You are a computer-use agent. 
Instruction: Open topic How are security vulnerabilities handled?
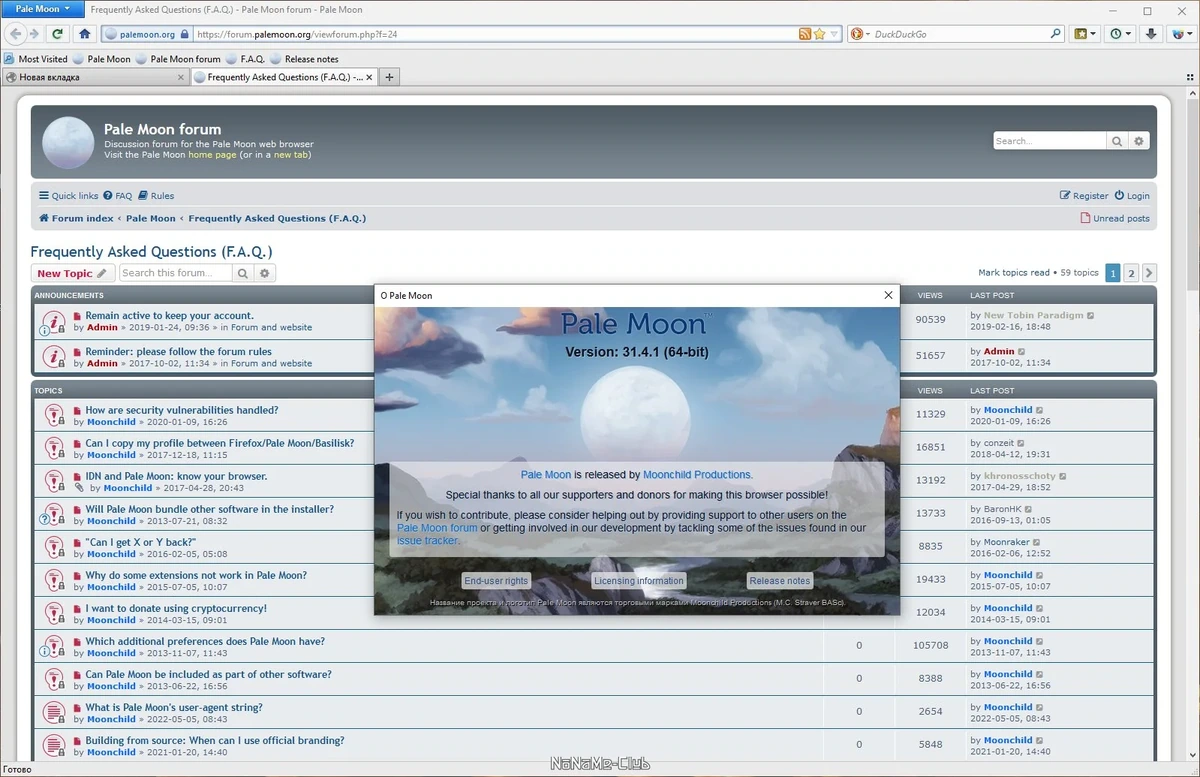point(182,410)
